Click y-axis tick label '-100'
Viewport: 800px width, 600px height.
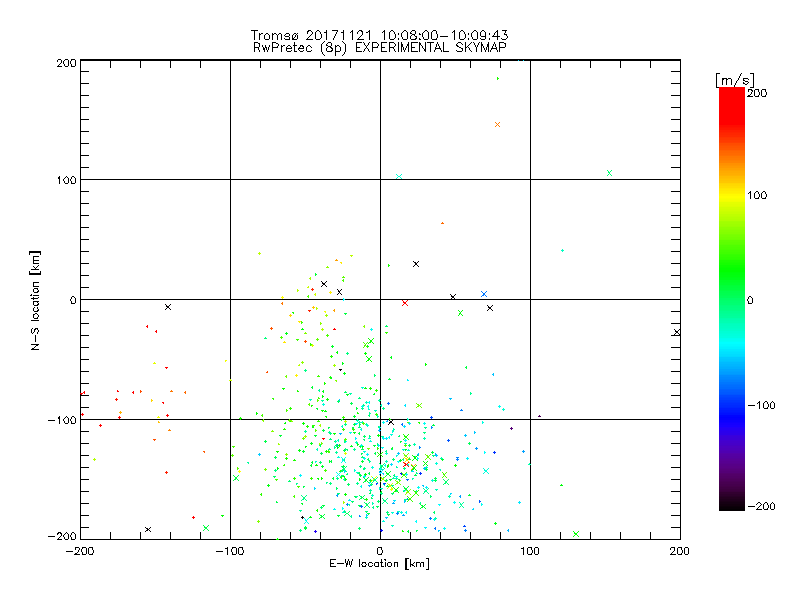(62, 420)
